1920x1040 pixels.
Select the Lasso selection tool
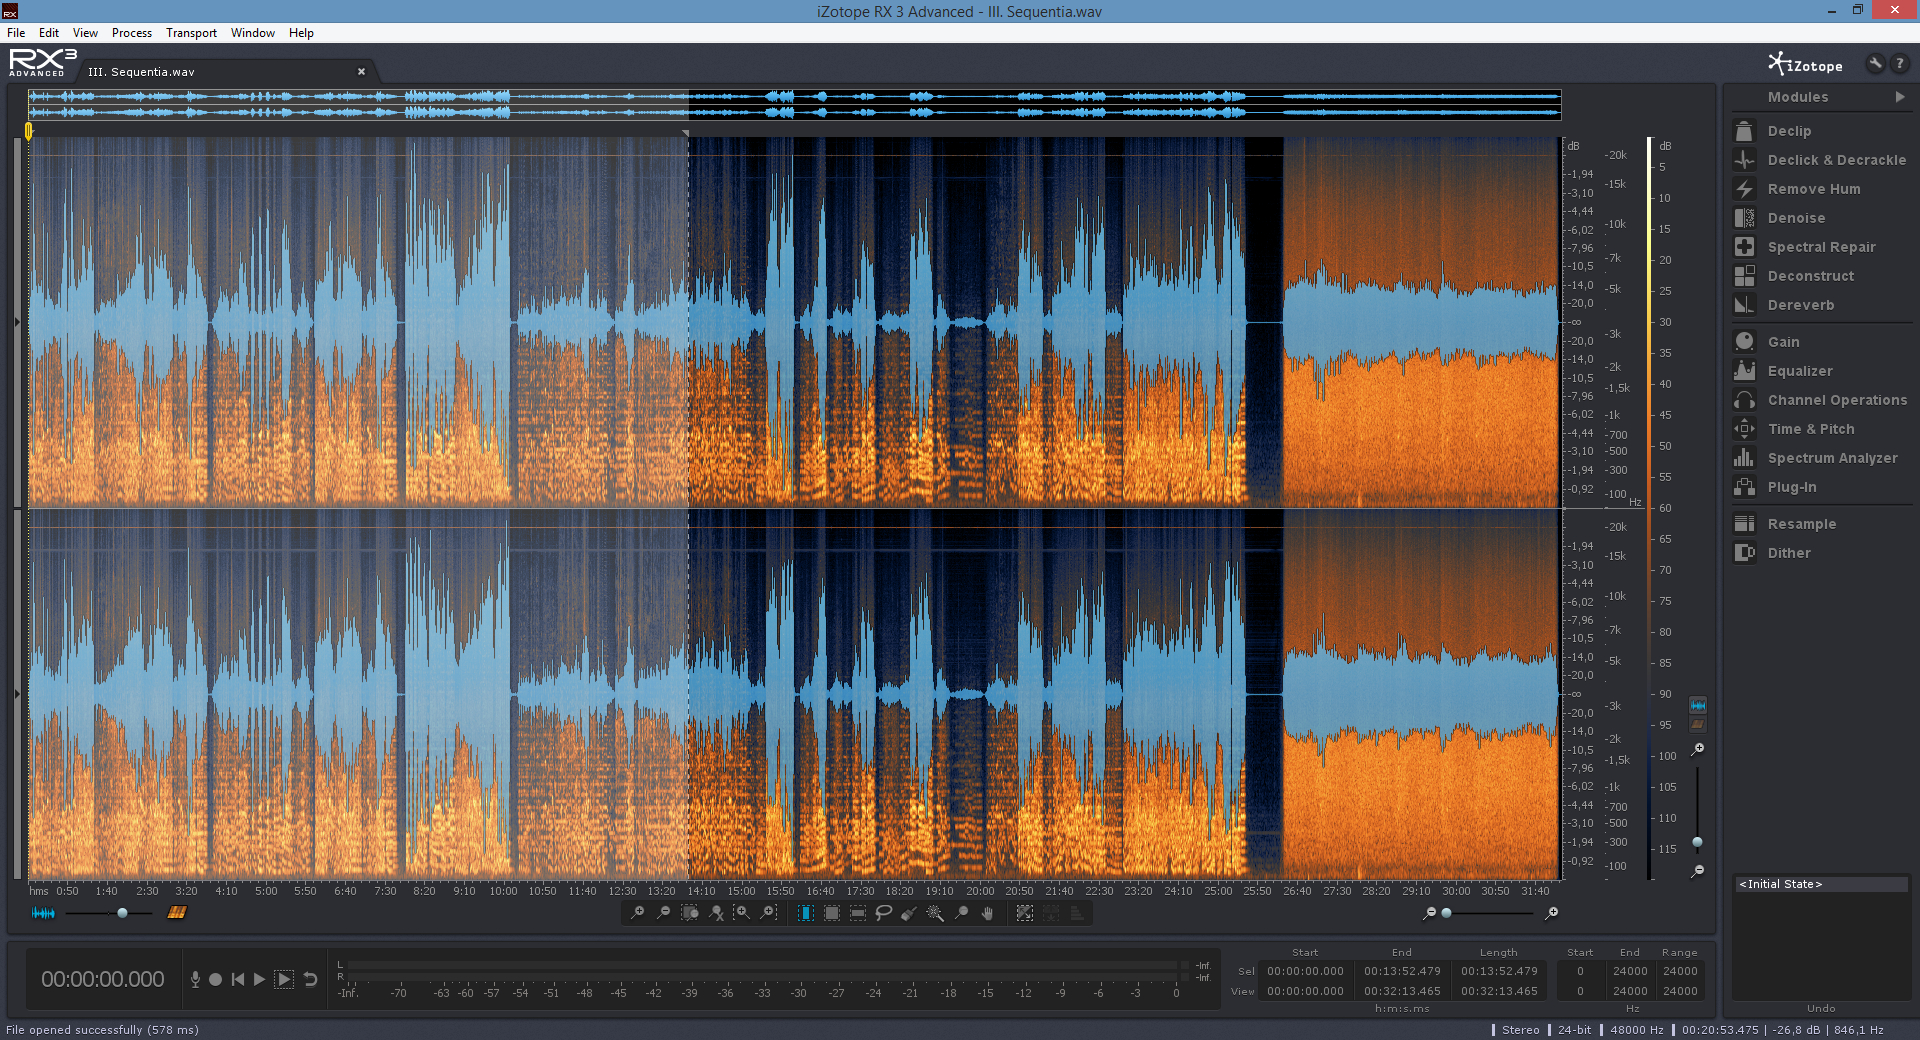883,913
